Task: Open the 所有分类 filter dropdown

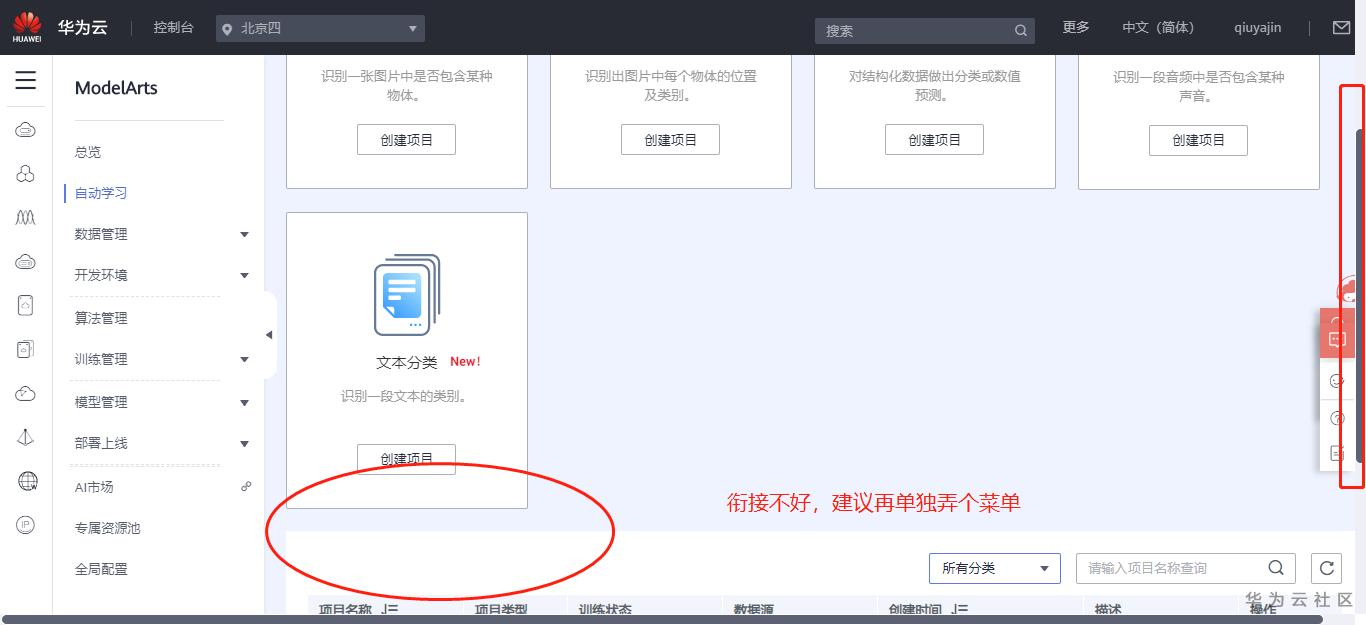Action: click(995, 568)
